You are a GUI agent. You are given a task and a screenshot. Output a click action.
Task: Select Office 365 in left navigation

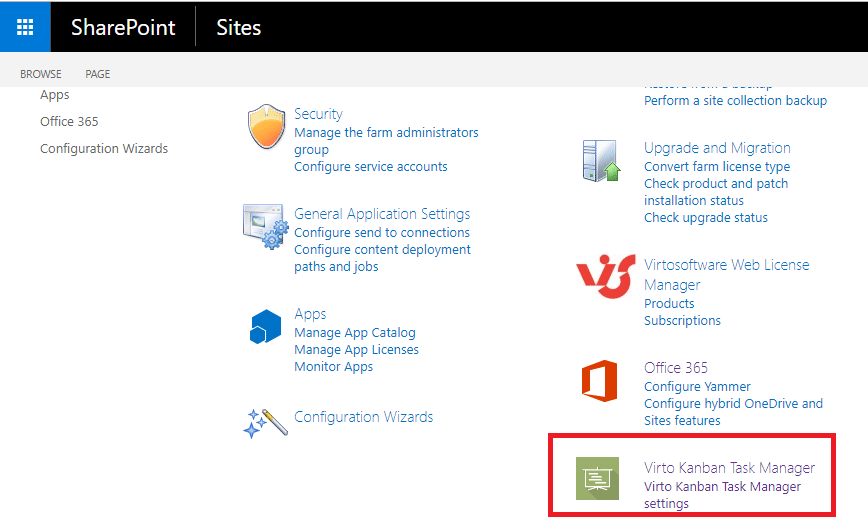pyautogui.click(x=69, y=121)
